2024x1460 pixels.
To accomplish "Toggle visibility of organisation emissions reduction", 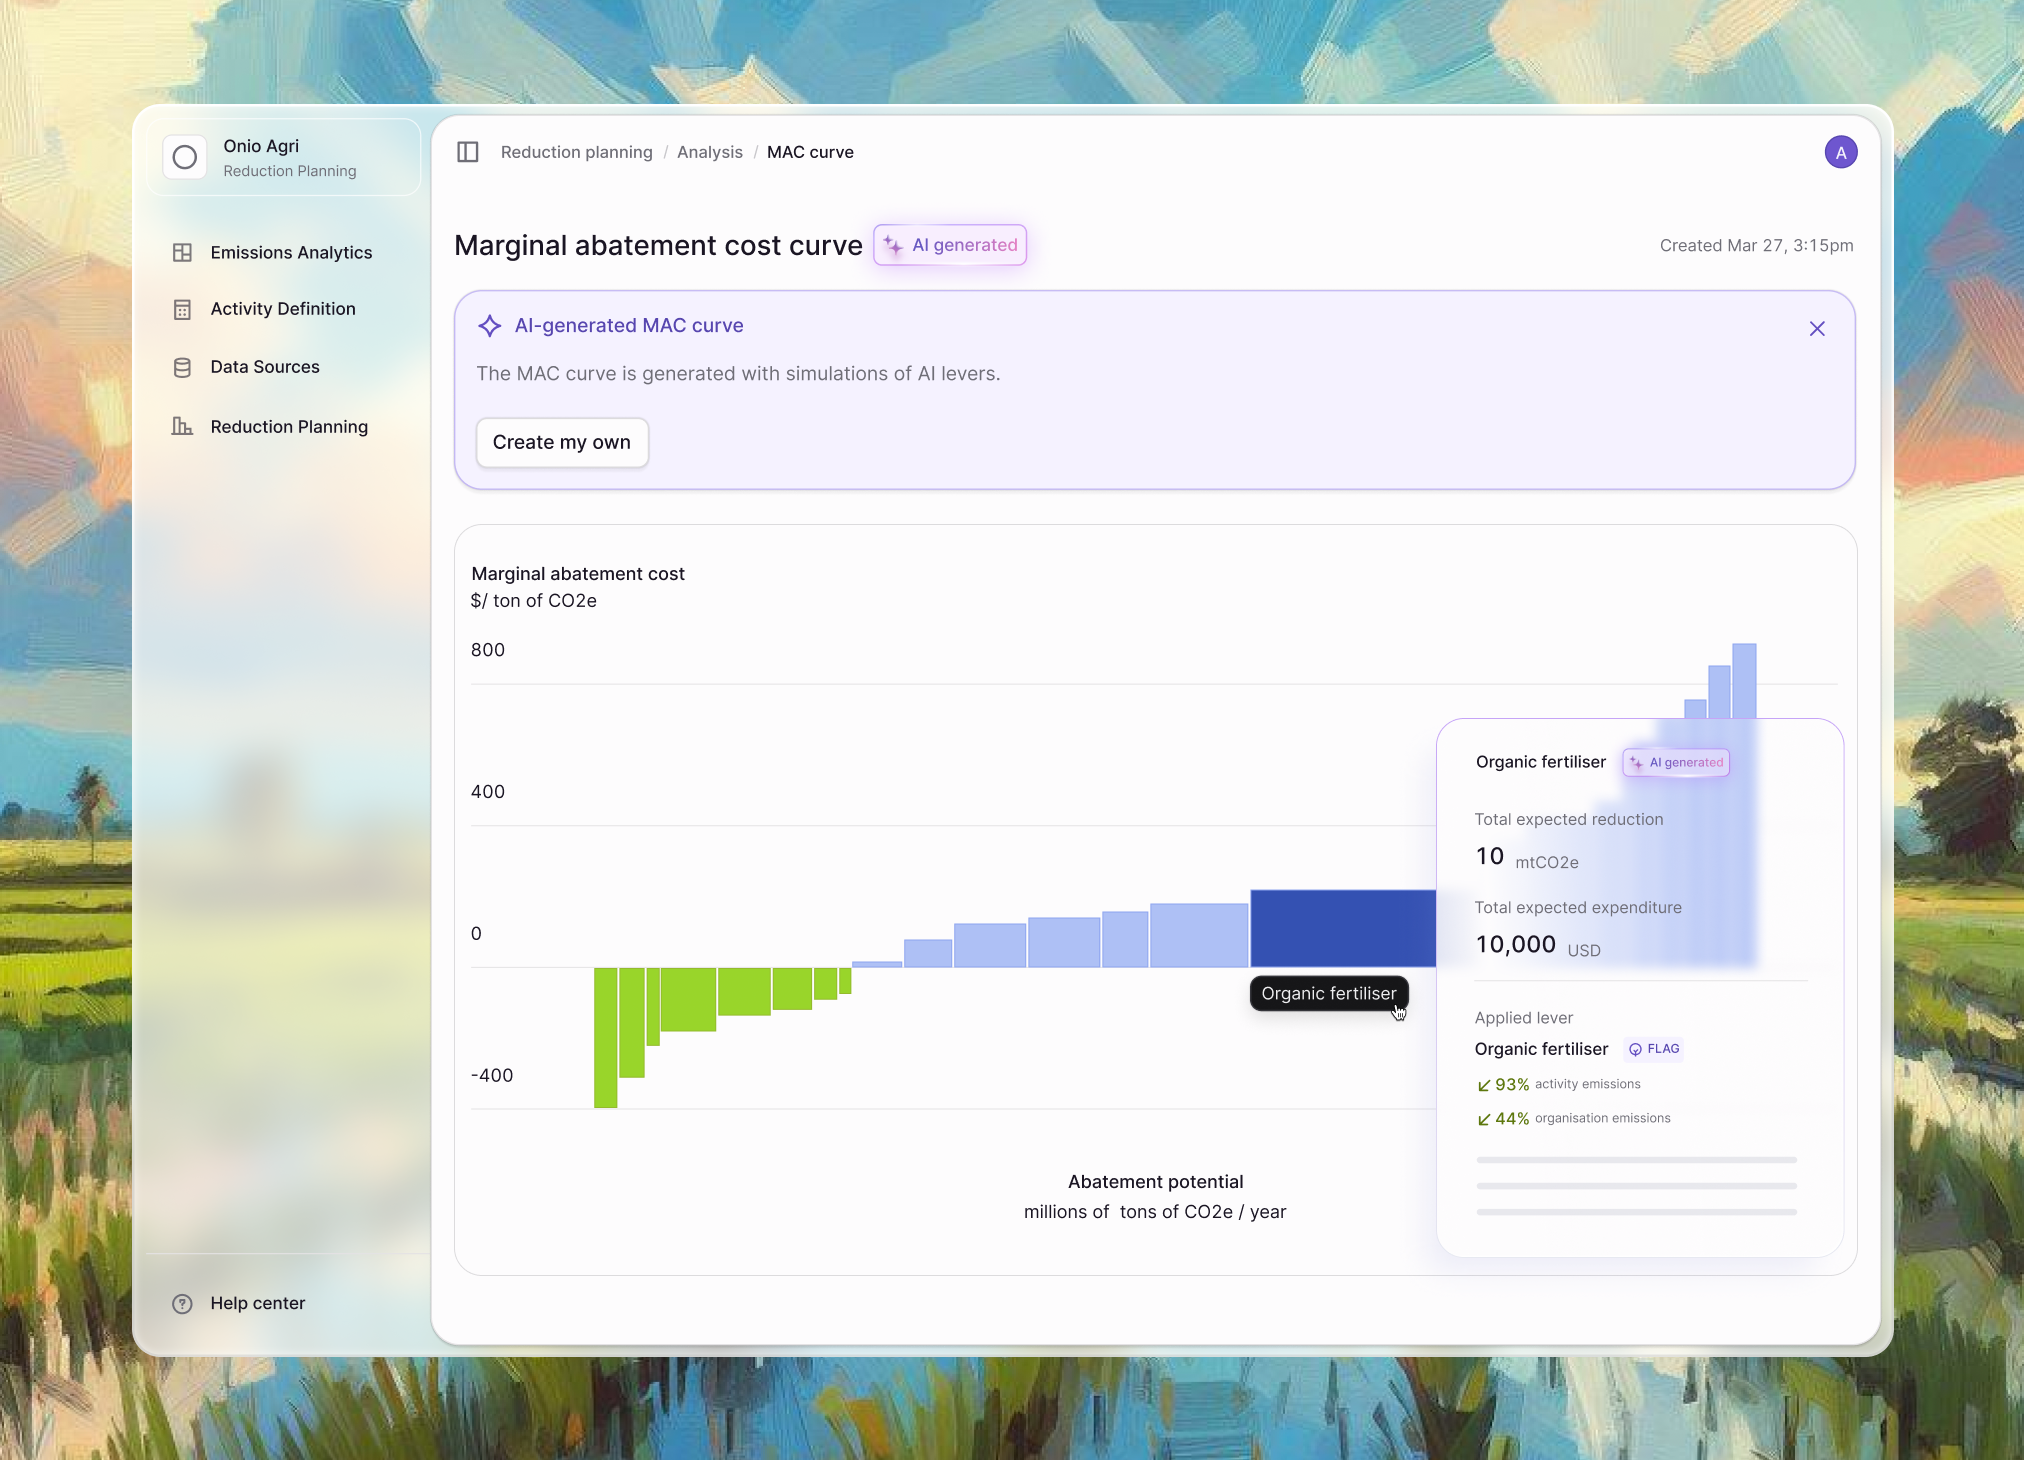I will pyautogui.click(x=1480, y=1117).
